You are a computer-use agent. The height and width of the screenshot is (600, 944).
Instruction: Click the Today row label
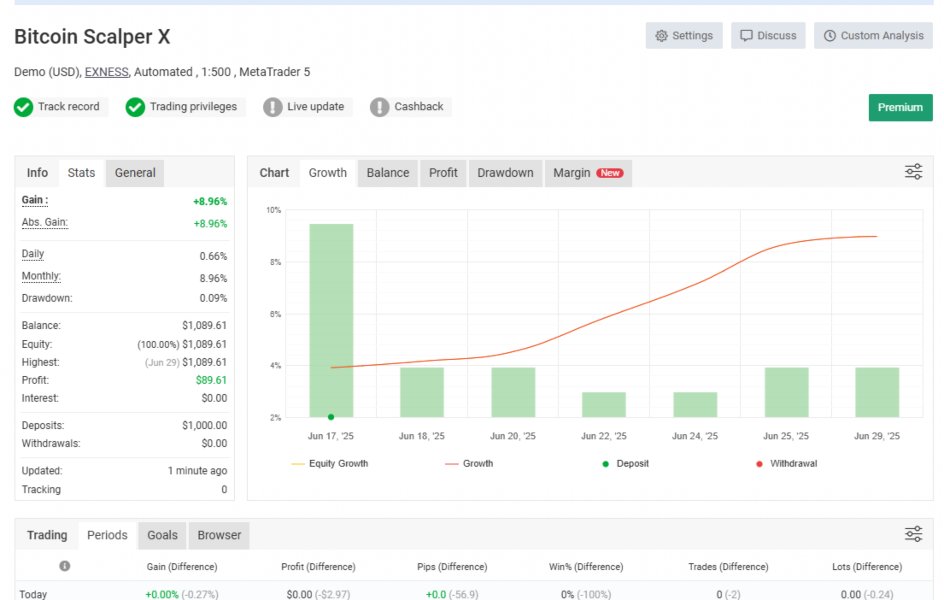(x=33, y=594)
